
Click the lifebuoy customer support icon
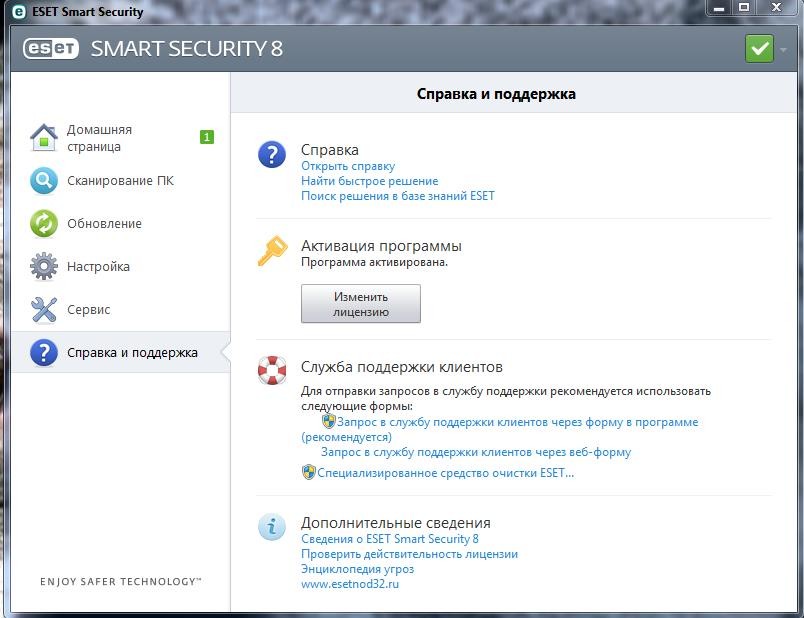coord(271,370)
